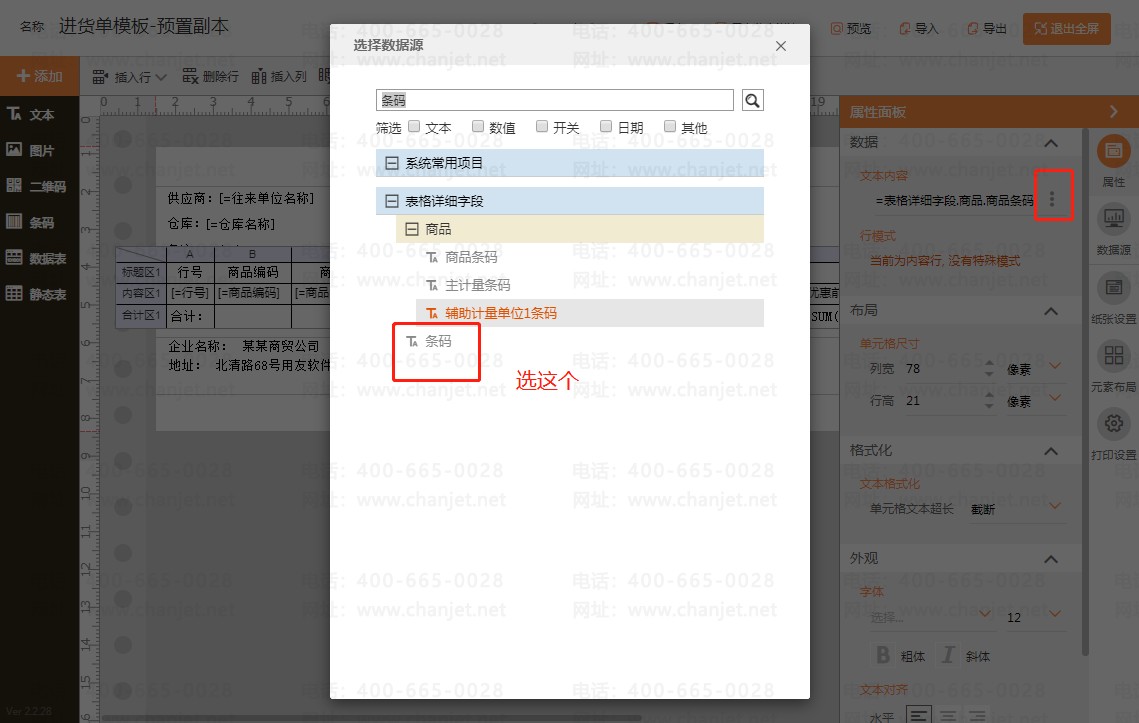This screenshot has height=723, width=1139.
Task: Select the 商品条码 field
Action: coord(471,257)
